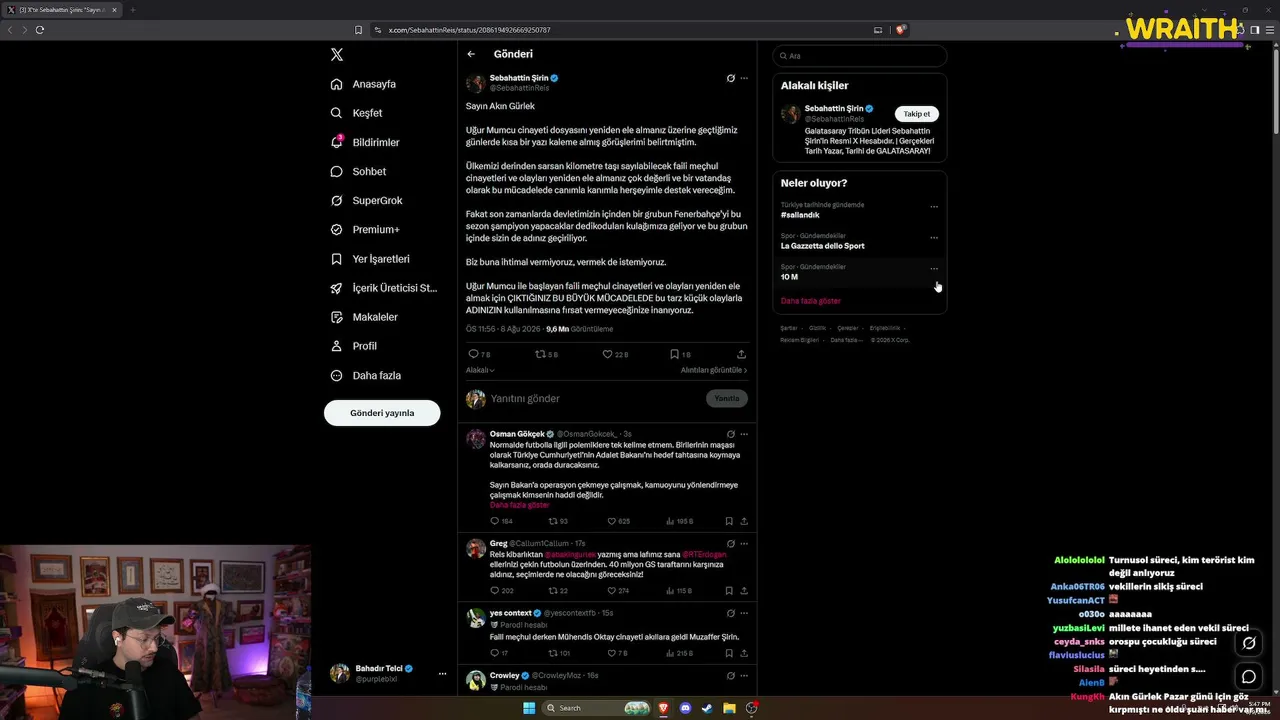Share the yes context reply
Viewport: 1280px width, 720px height.
coord(743,653)
